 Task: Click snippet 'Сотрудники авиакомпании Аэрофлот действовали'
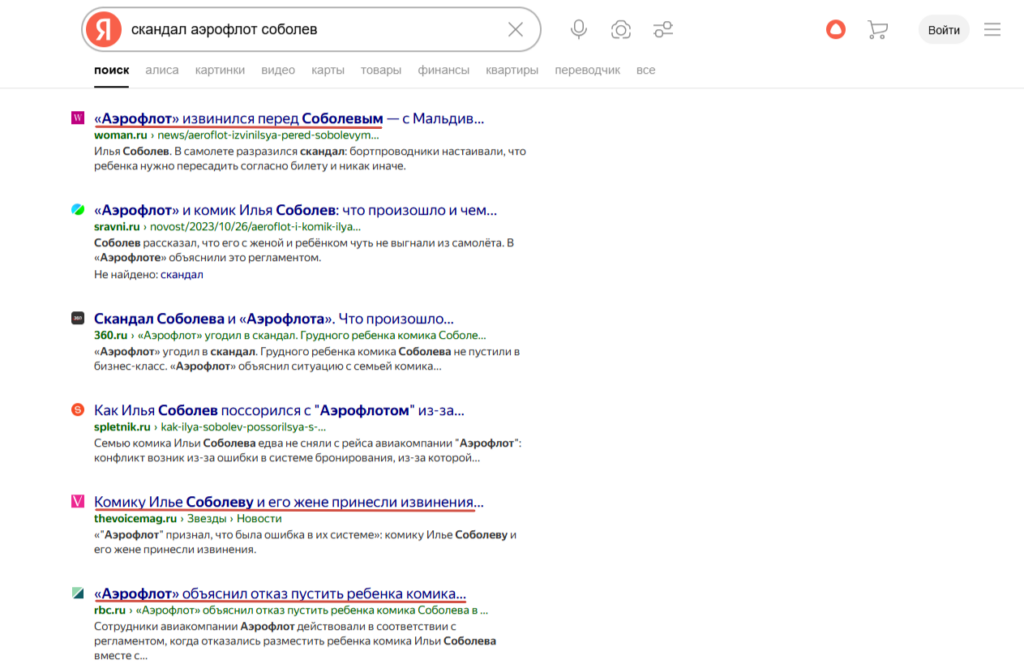click(295, 640)
